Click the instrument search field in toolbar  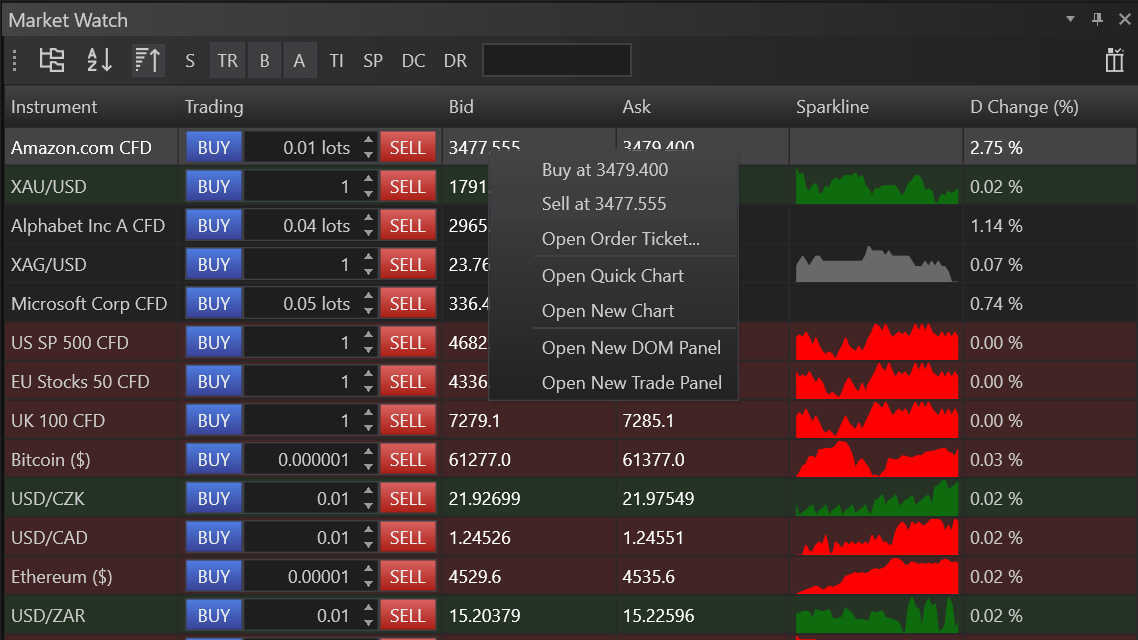click(557, 60)
